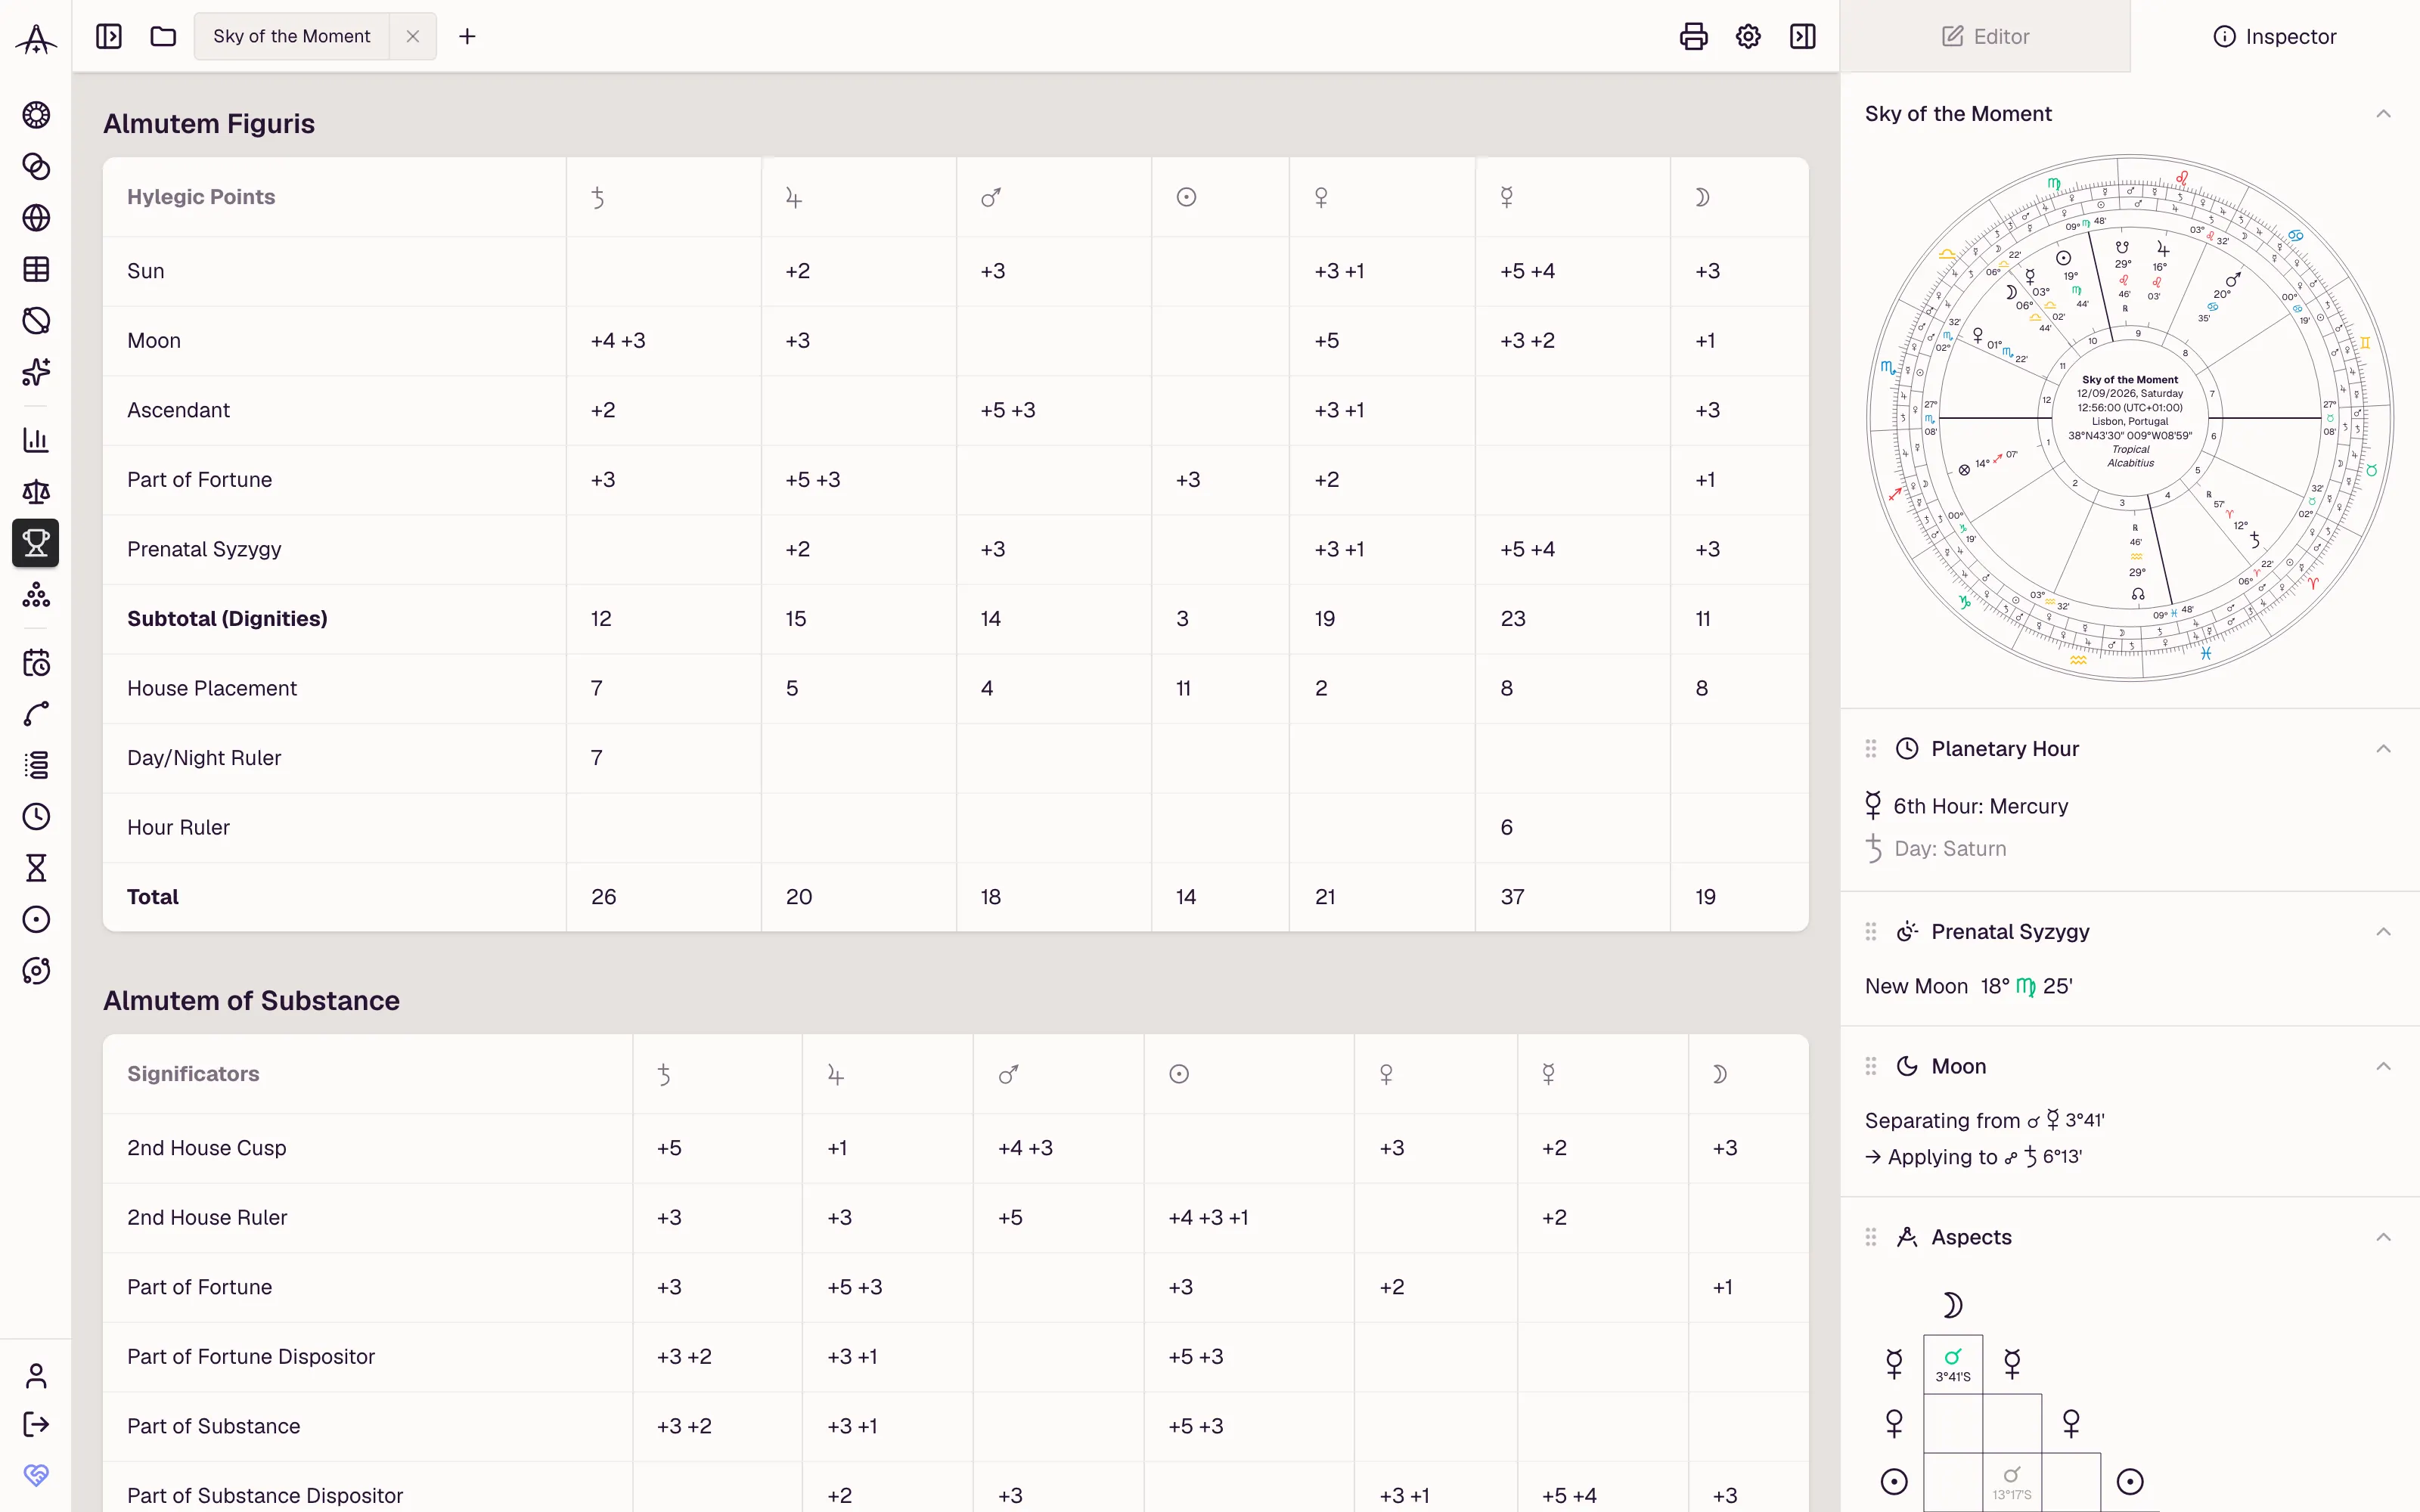Close the Sky of the Moment tab

point(413,37)
